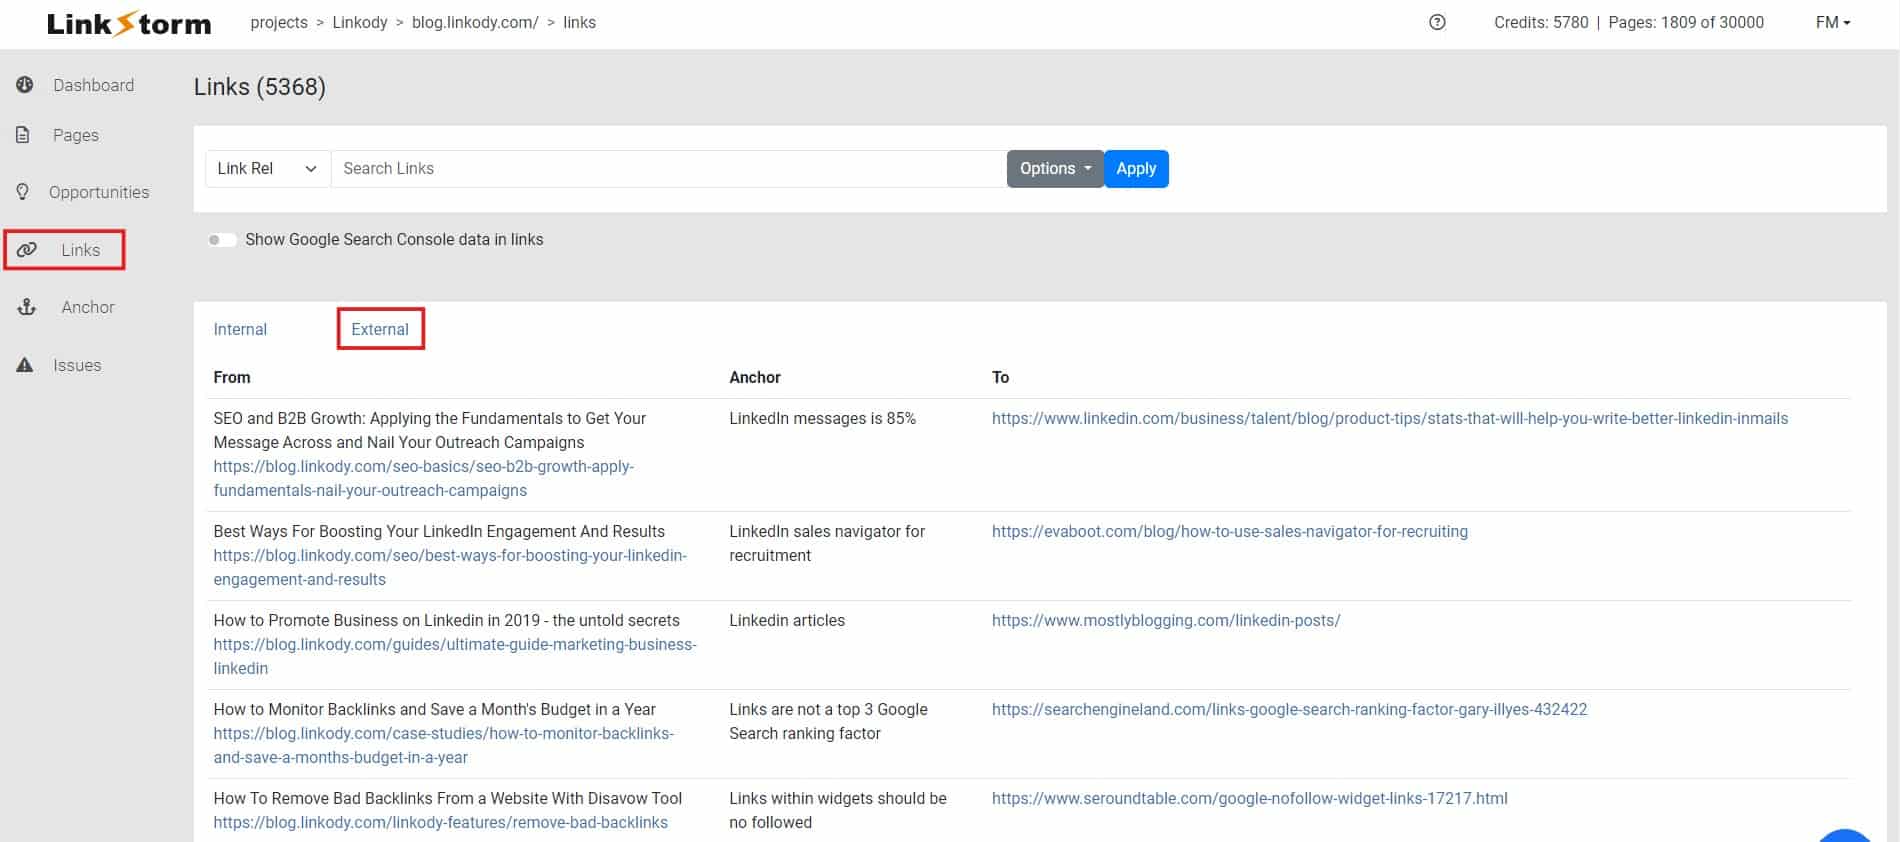Open the FM user account menu
The image size is (1900, 842).
click(1832, 22)
